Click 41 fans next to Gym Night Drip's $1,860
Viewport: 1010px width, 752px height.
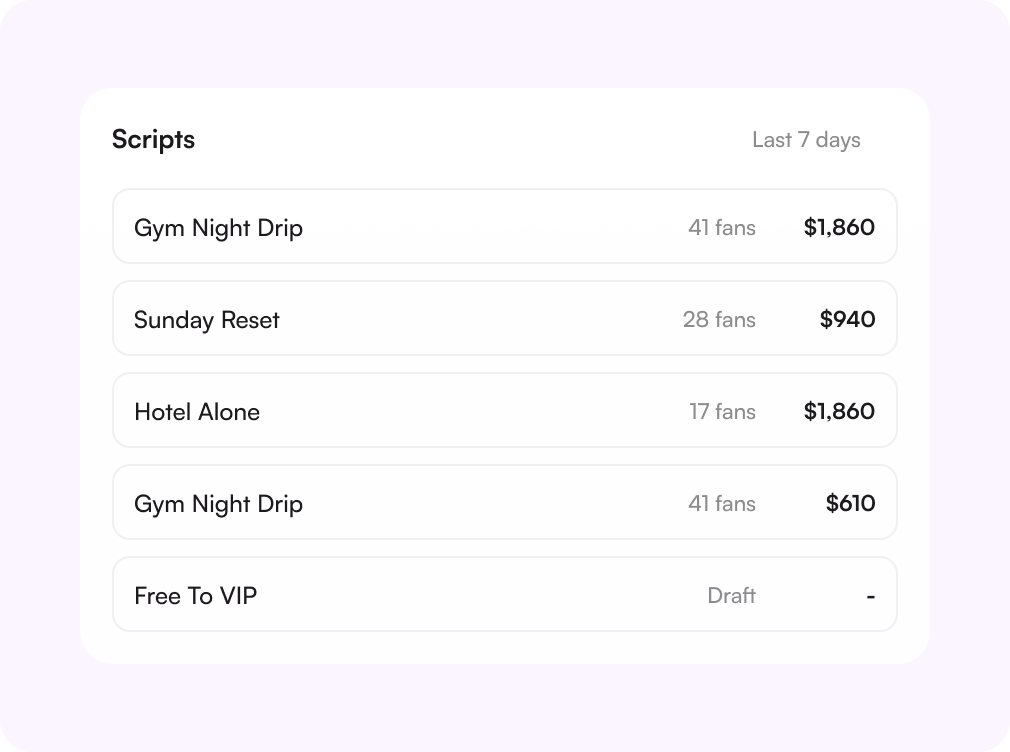pyautogui.click(x=721, y=227)
